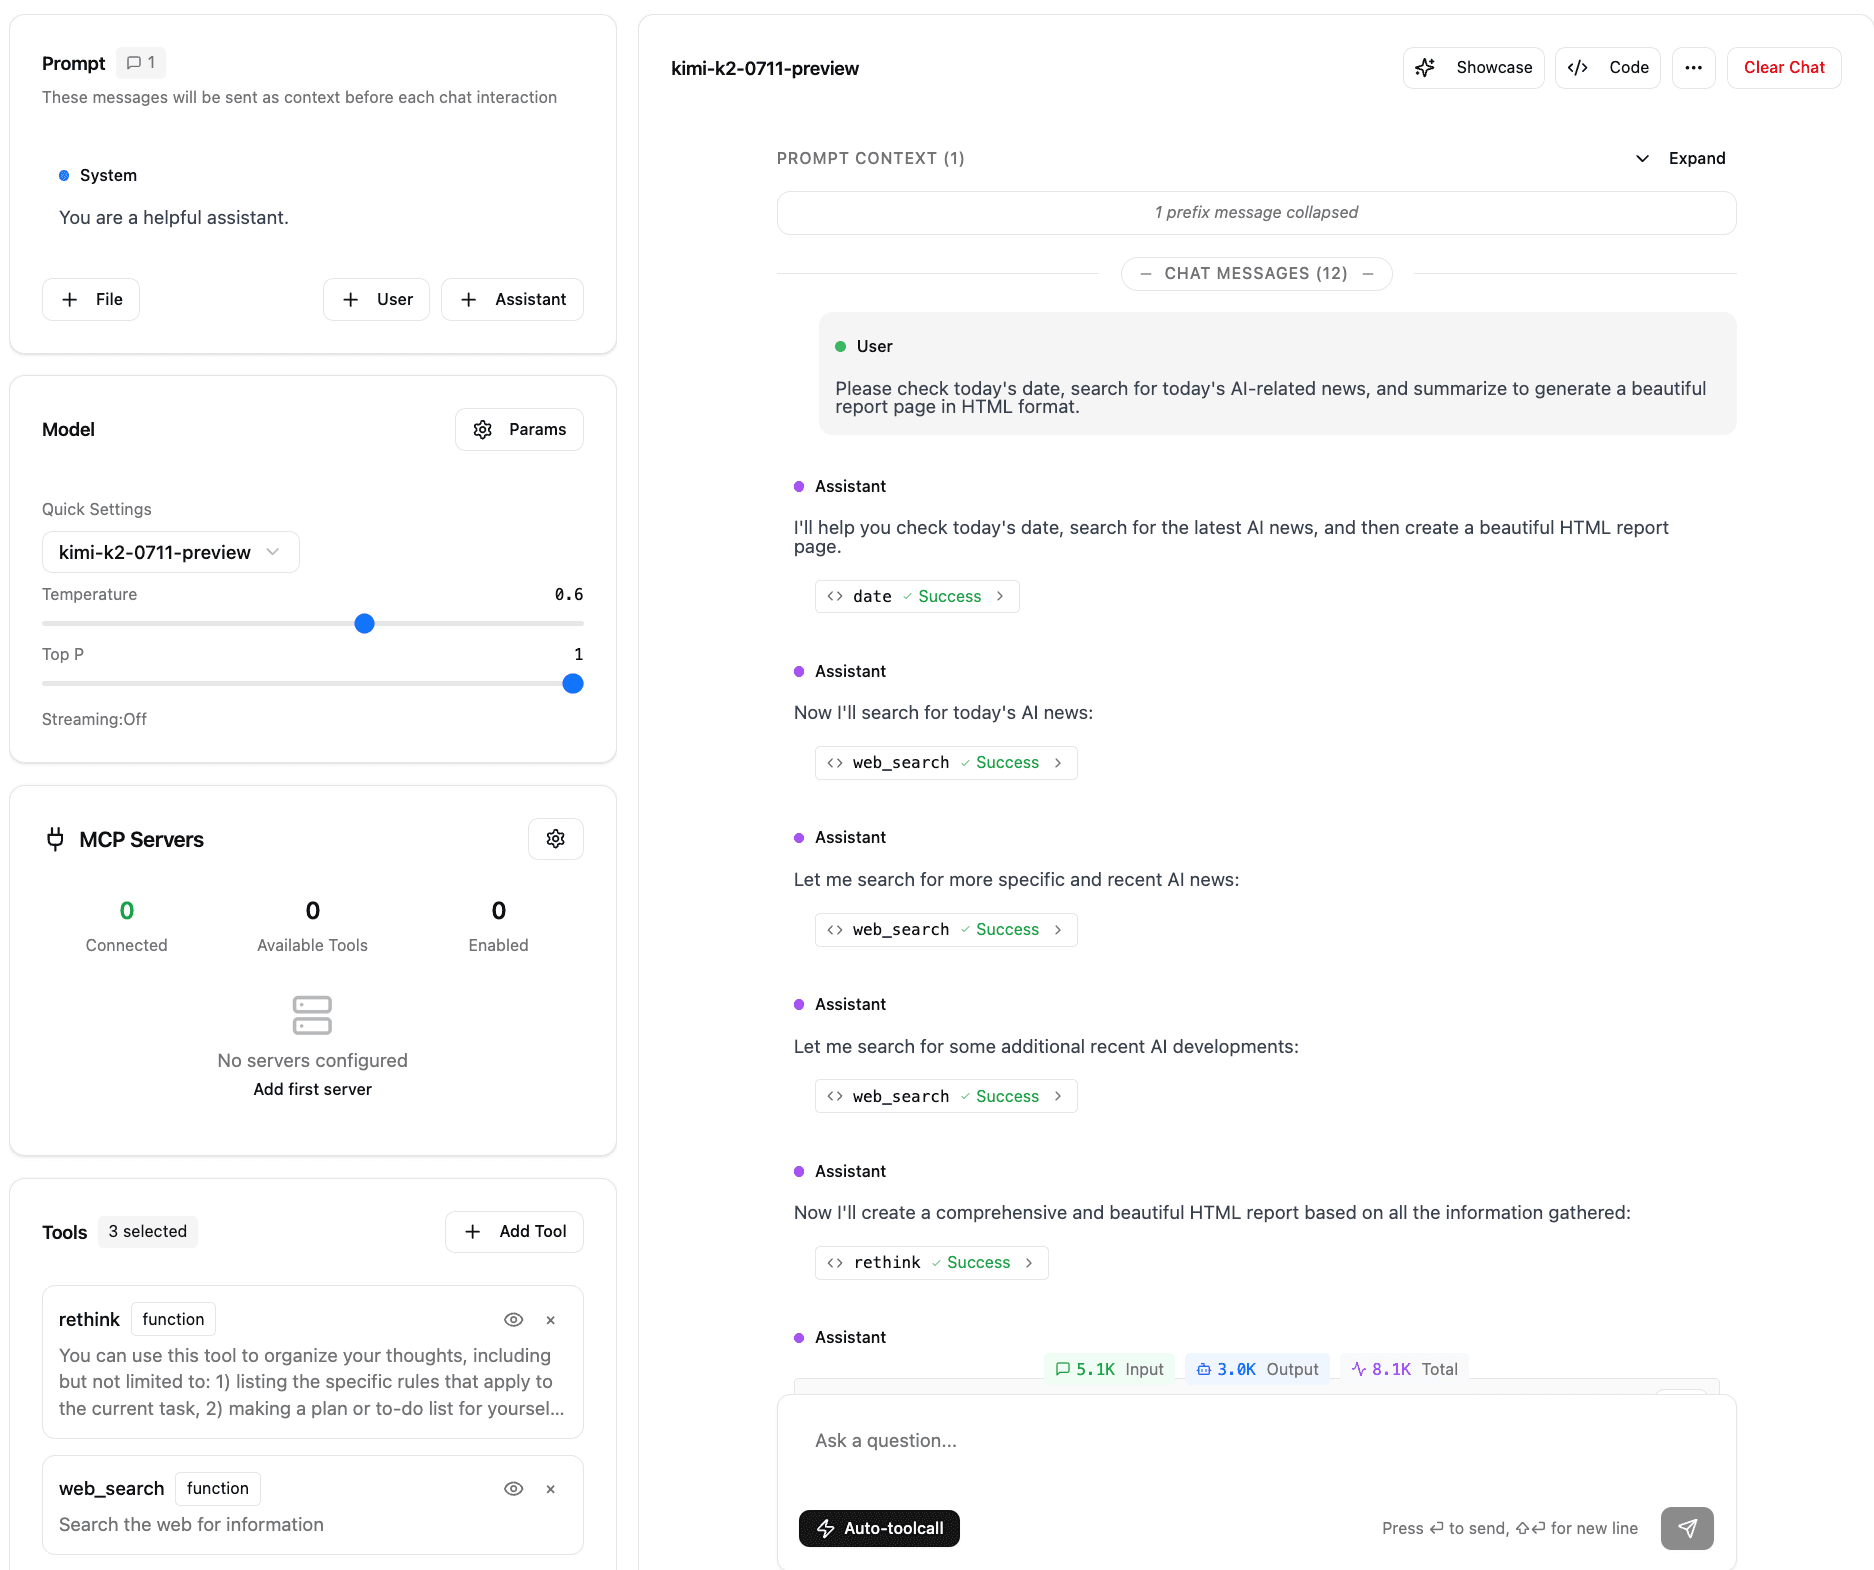
Task: Open the three-dots more options menu
Action: 1693,68
